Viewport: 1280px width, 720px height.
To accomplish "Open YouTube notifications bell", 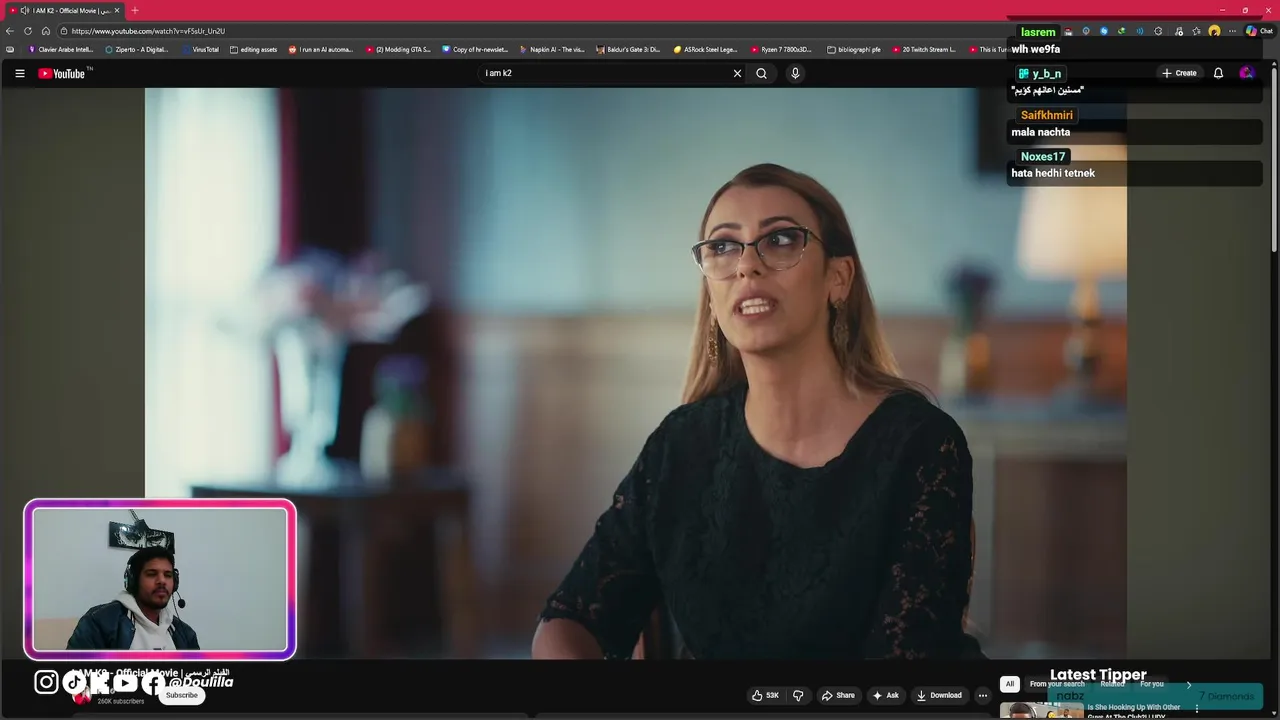I will pos(1218,73).
